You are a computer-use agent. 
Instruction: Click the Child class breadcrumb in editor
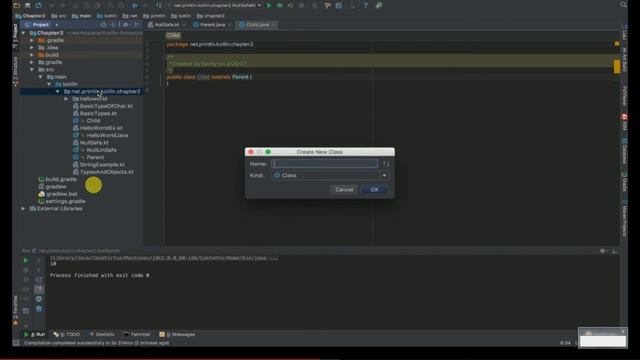(173, 36)
